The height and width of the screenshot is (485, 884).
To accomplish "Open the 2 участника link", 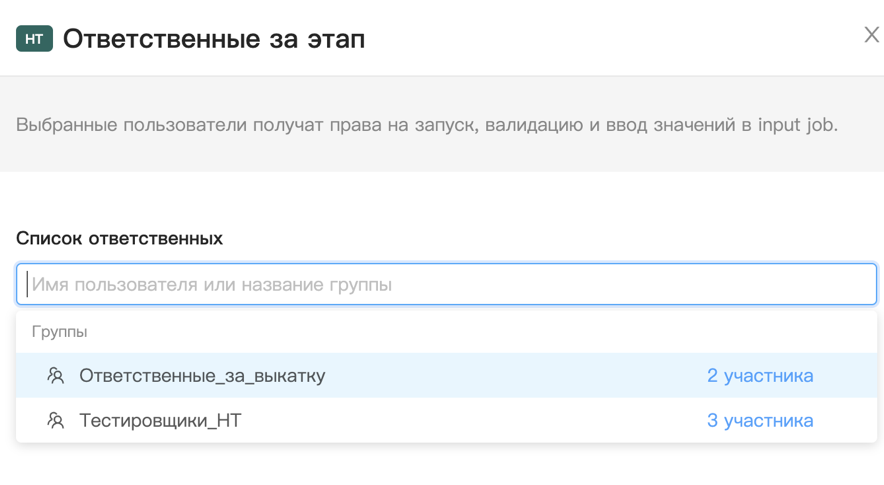I will [x=759, y=376].
